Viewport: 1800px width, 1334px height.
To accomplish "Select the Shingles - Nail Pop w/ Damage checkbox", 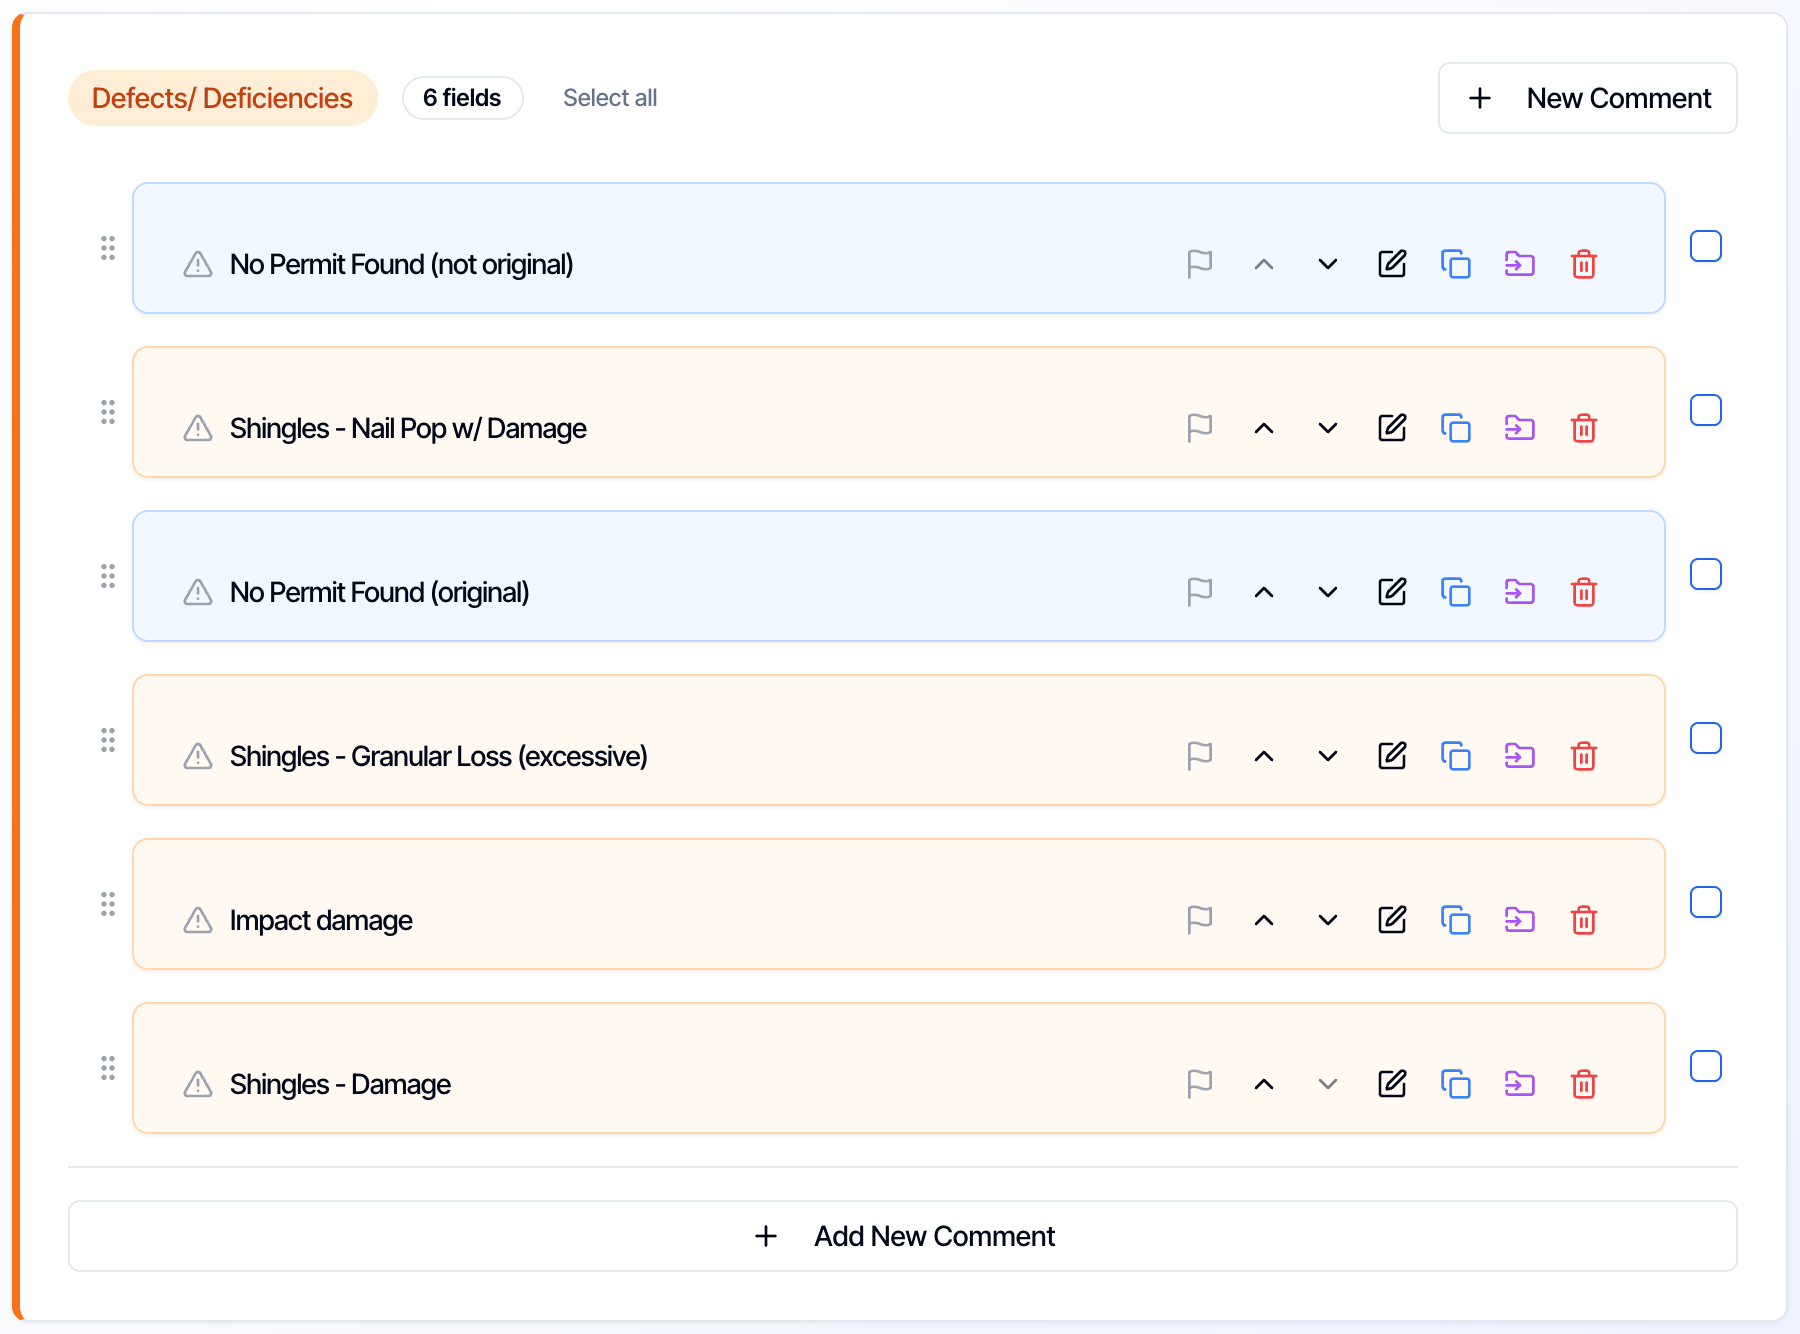I will (1706, 410).
